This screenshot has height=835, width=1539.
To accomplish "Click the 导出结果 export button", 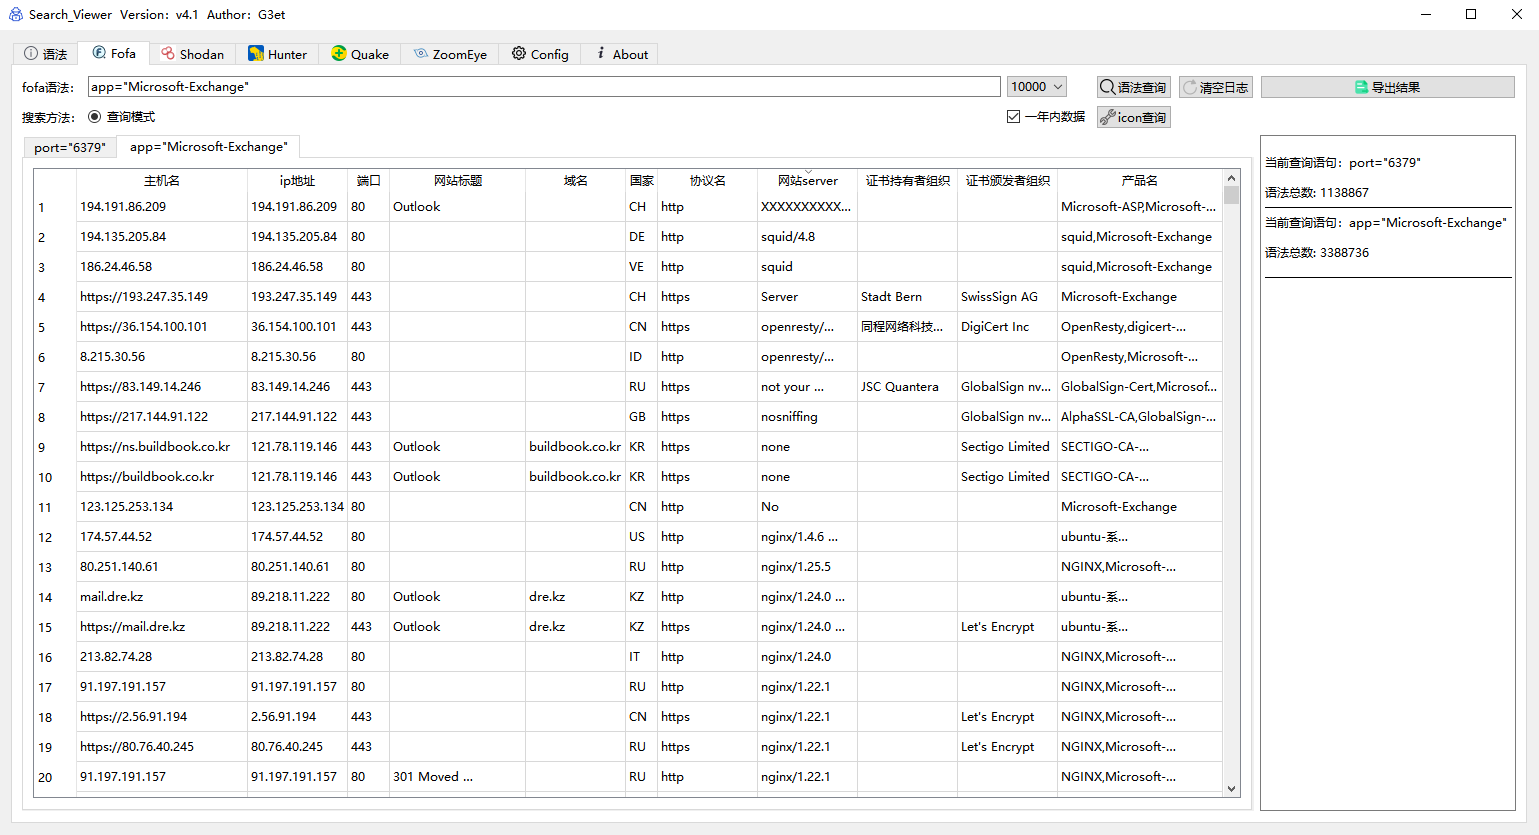I will point(1388,87).
